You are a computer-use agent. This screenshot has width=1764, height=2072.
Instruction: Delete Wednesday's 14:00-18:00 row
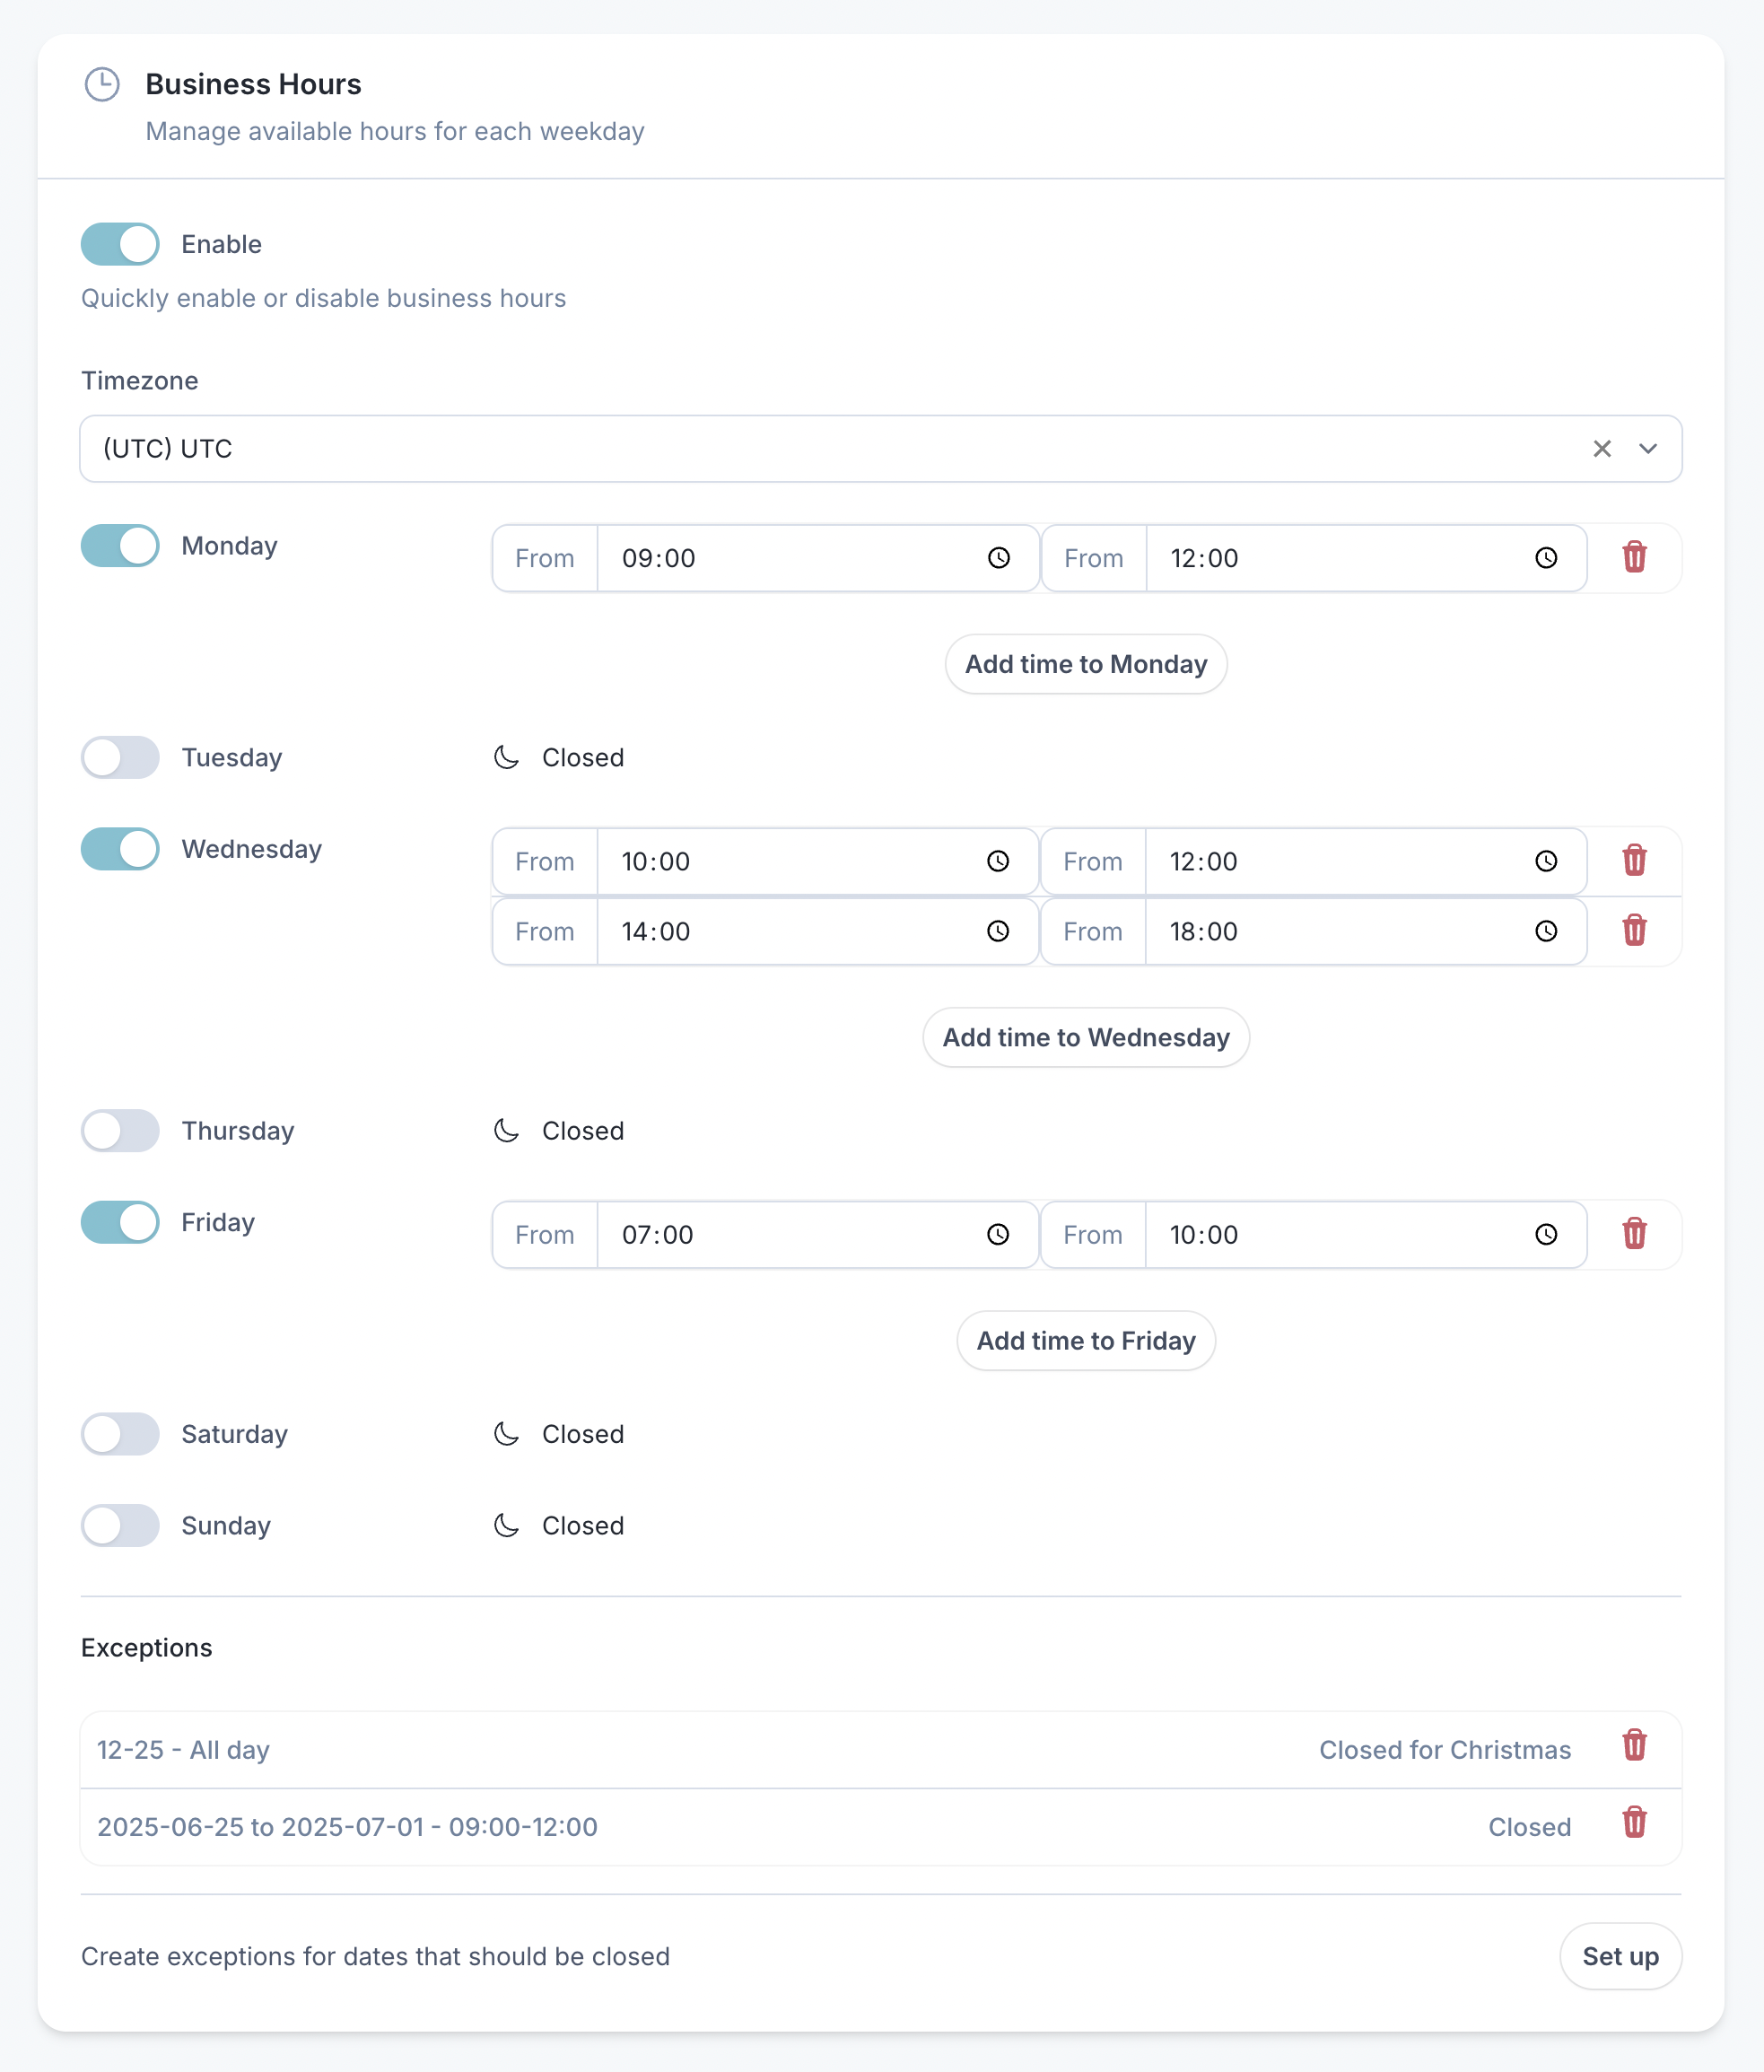[x=1636, y=931]
